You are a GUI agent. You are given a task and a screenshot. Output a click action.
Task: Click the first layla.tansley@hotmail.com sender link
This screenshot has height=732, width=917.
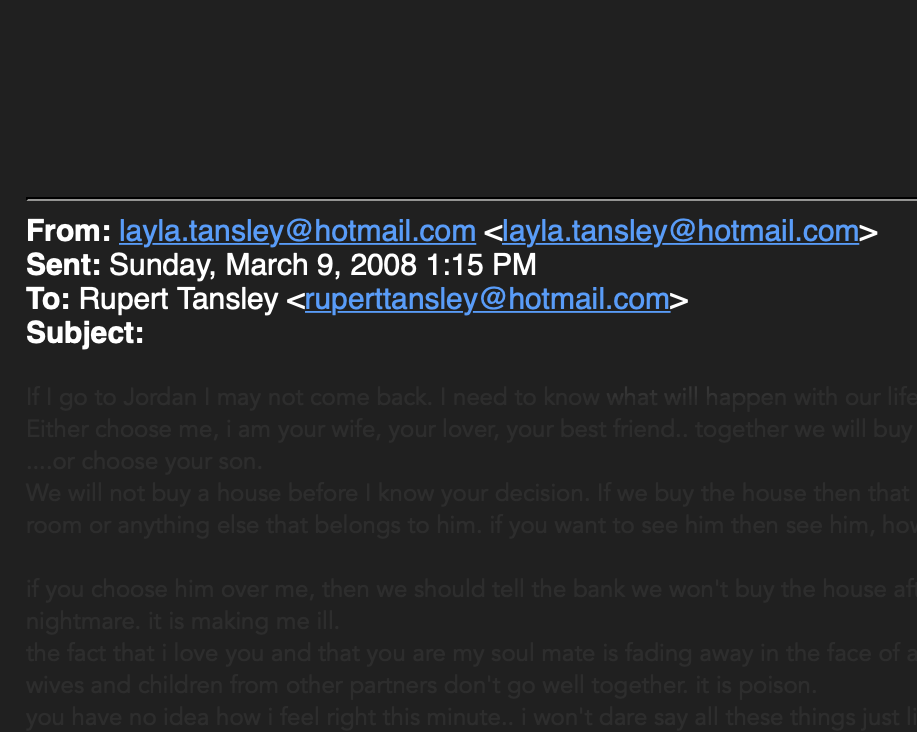[297, 232]
